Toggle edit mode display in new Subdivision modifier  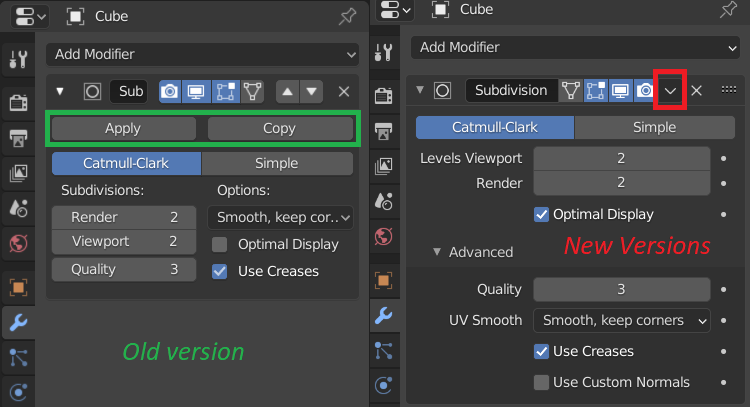[x=596, y=90]
